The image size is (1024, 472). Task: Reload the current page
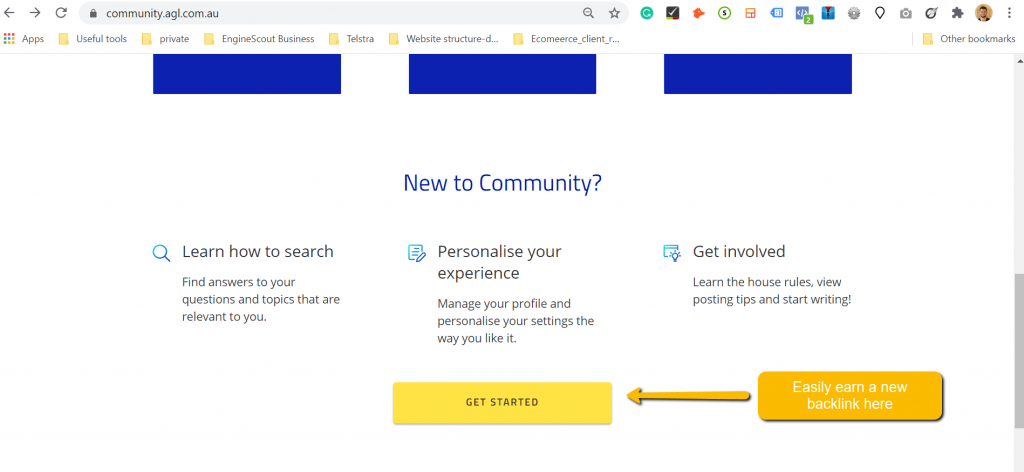coord(61,13)
